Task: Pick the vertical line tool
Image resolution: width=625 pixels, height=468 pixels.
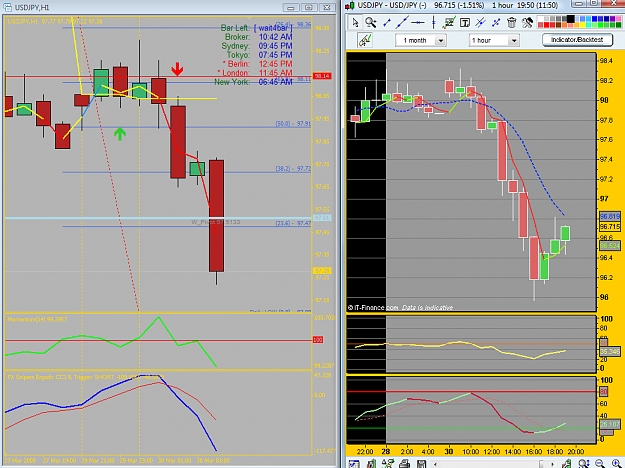Action: (x=433, y=23)
